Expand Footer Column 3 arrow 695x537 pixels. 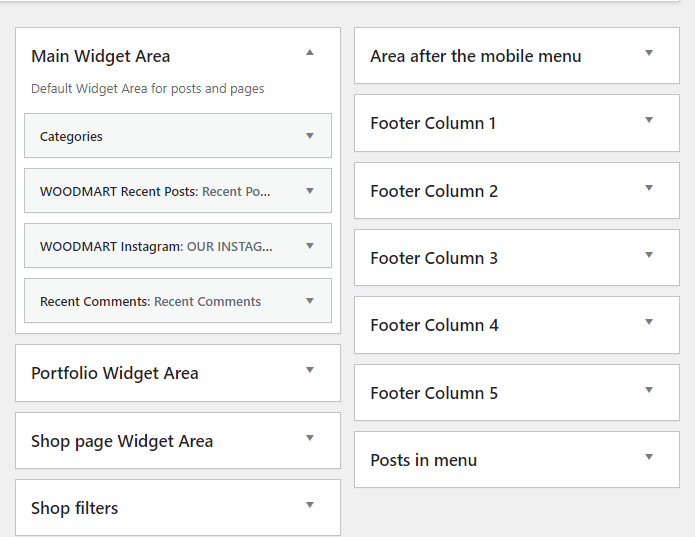[649, 255]
